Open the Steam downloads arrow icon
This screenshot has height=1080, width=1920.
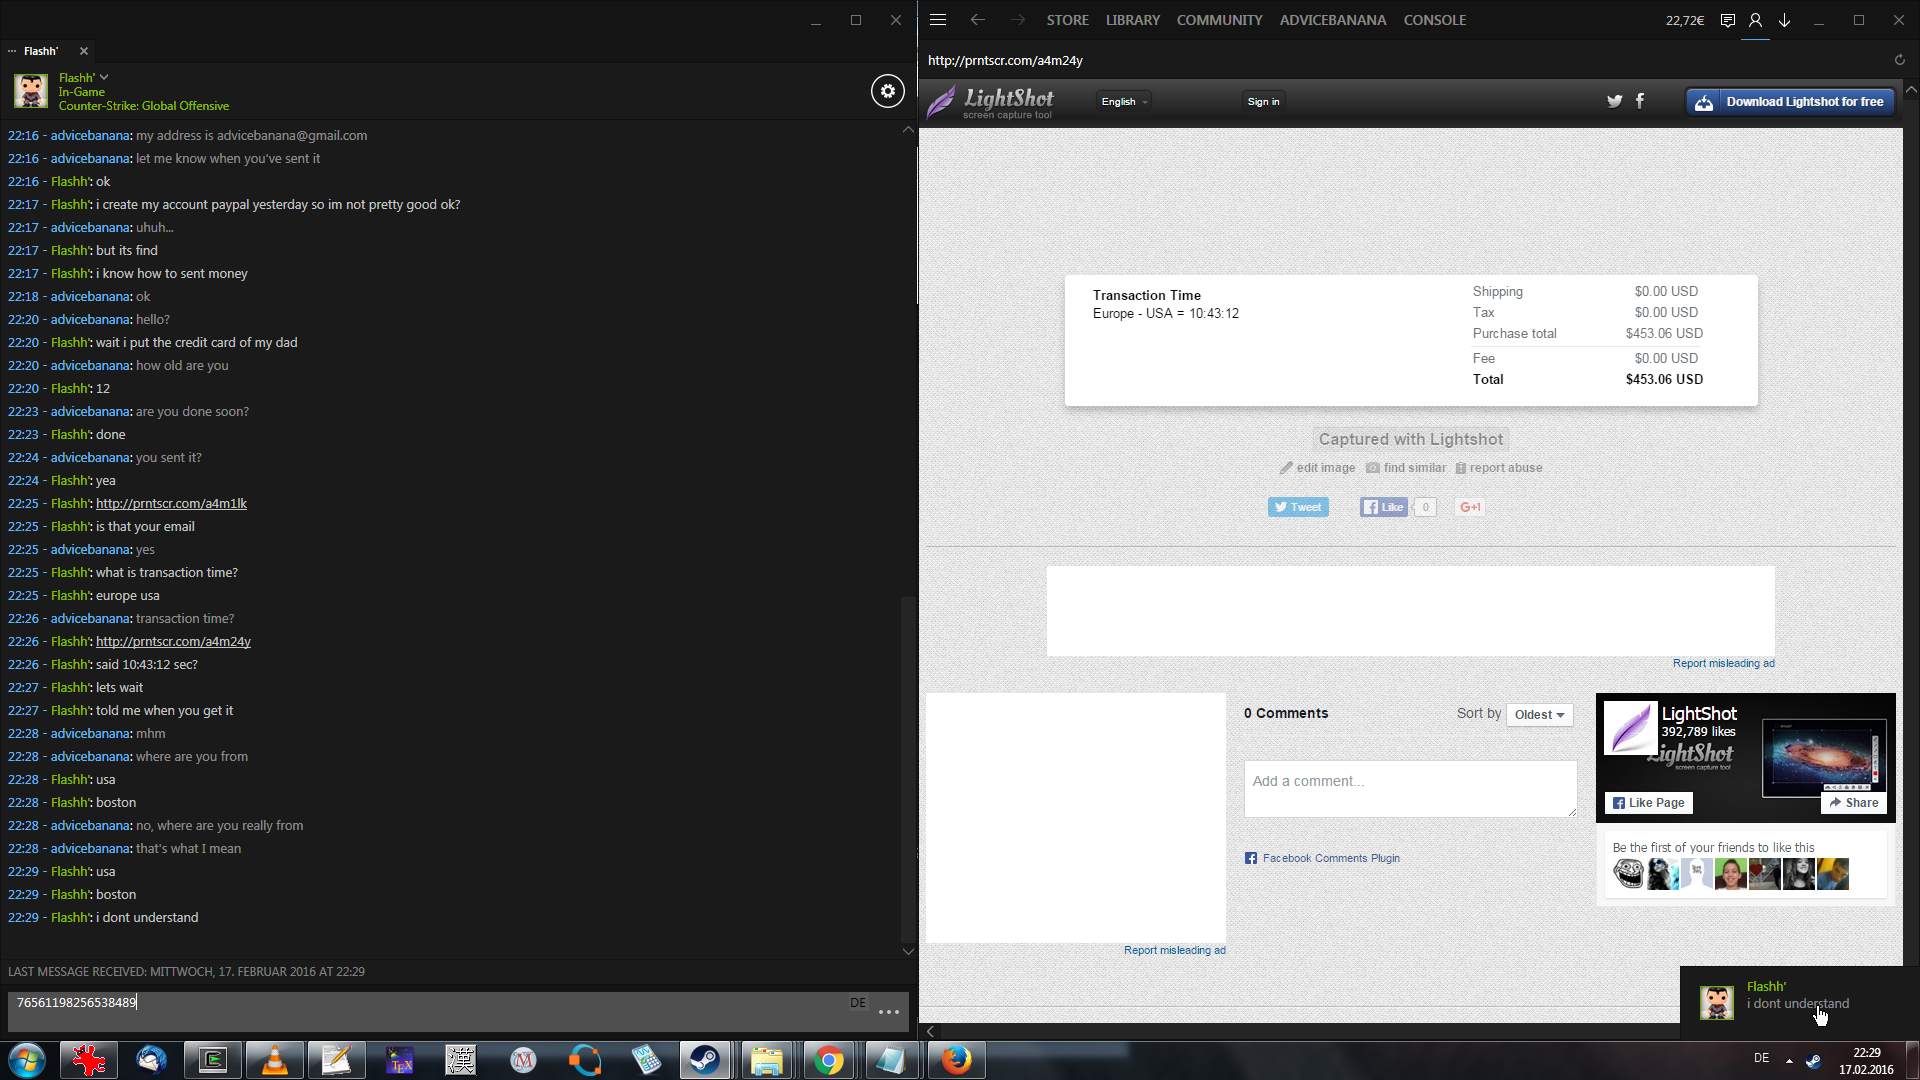click(1784, 20)
